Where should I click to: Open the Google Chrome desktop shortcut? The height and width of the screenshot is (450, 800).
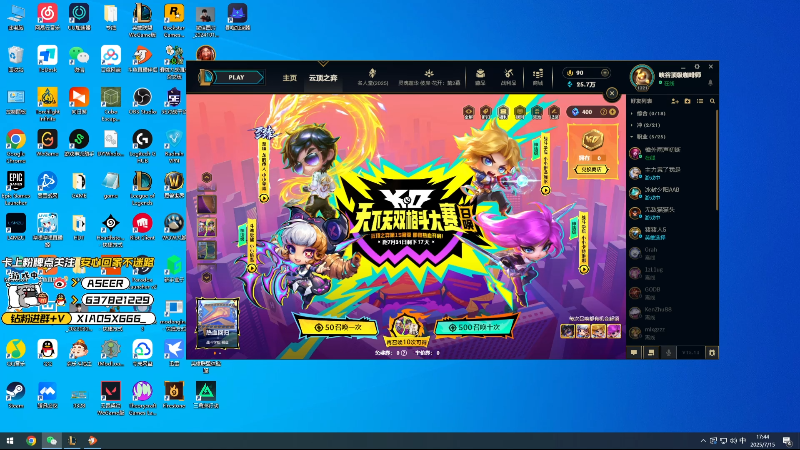16,145
